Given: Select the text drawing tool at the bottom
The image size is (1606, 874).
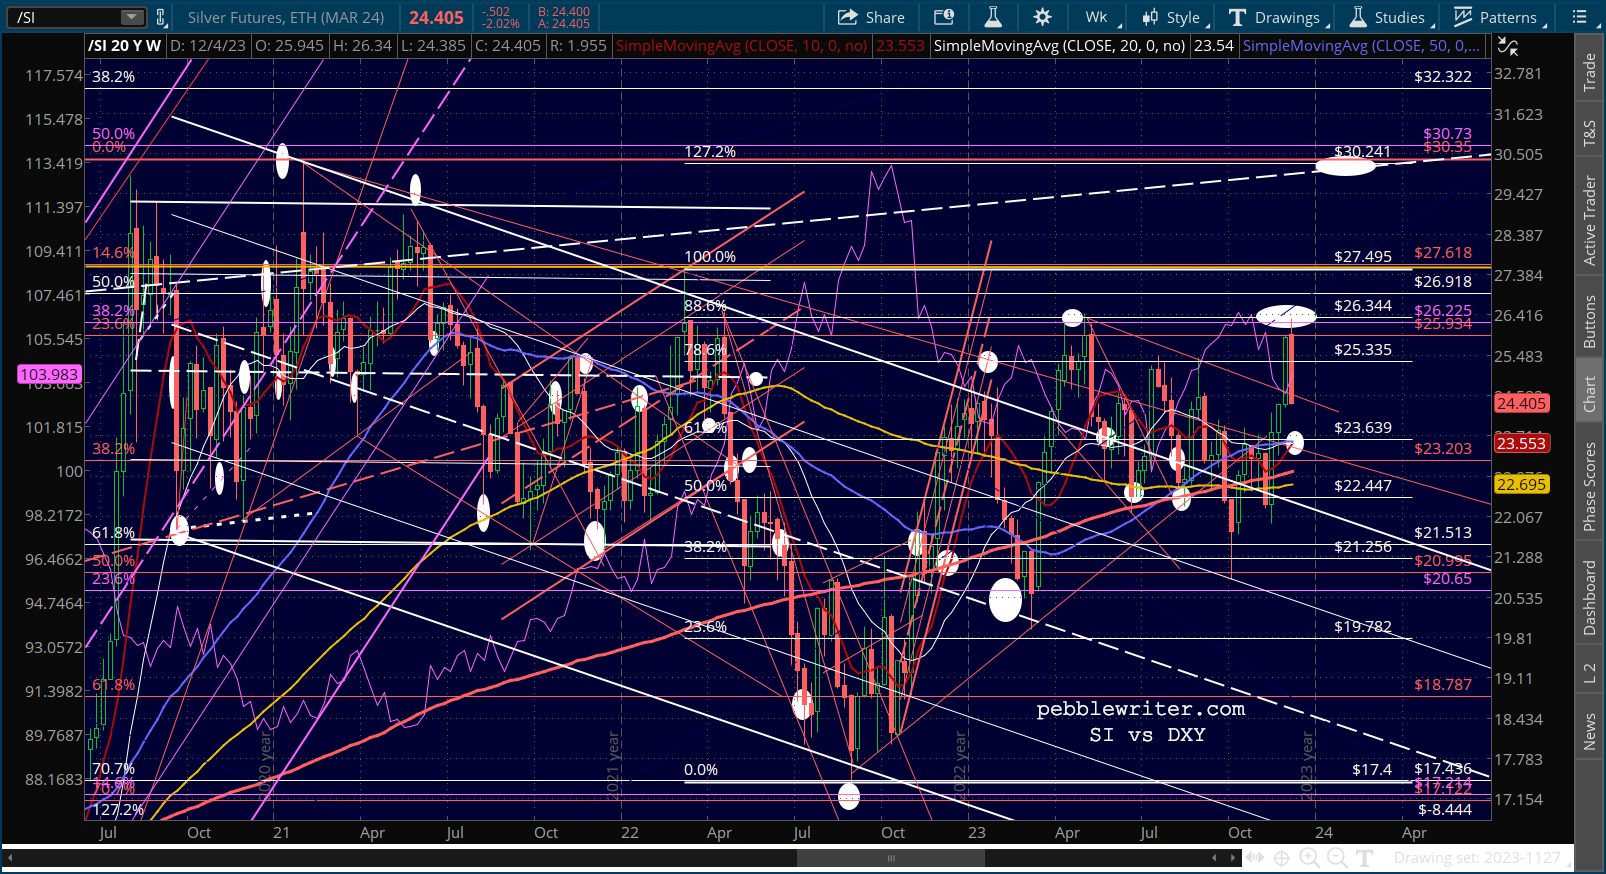Looking at the screenshot, I should tap(1364, 857).
